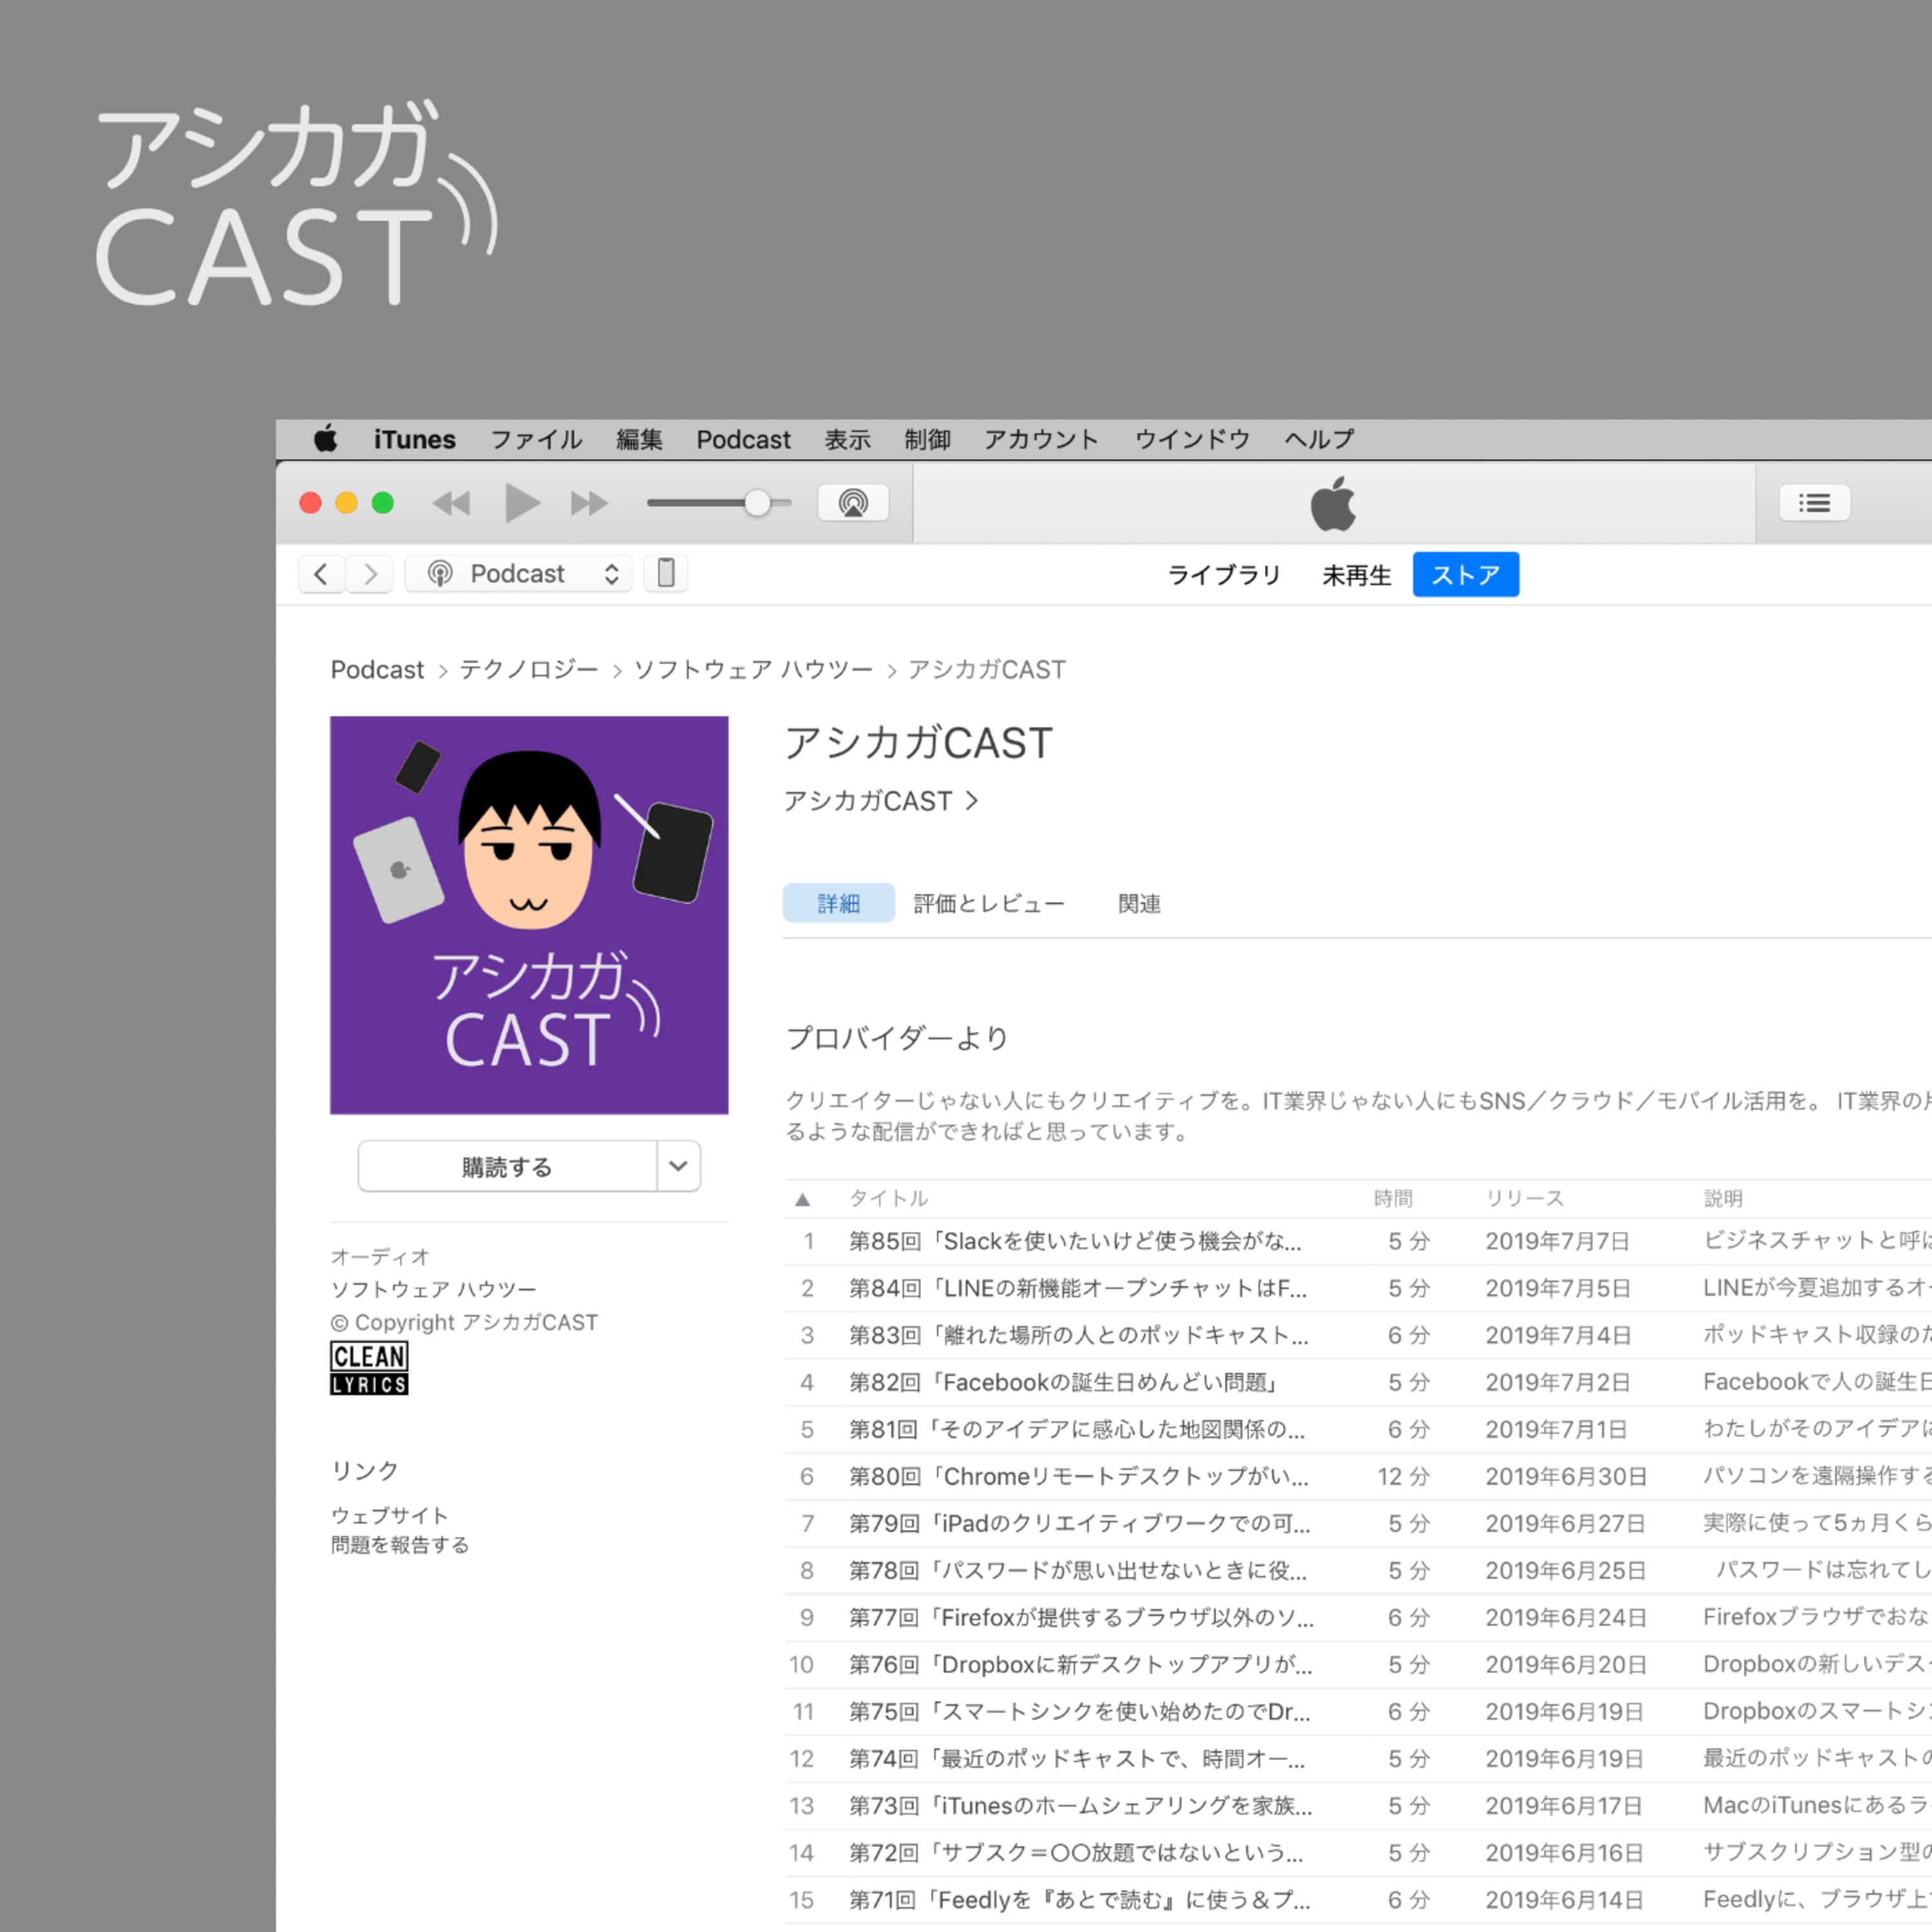
Task: Select episode 第74回 row
Action: [x=1358, y=1758]
